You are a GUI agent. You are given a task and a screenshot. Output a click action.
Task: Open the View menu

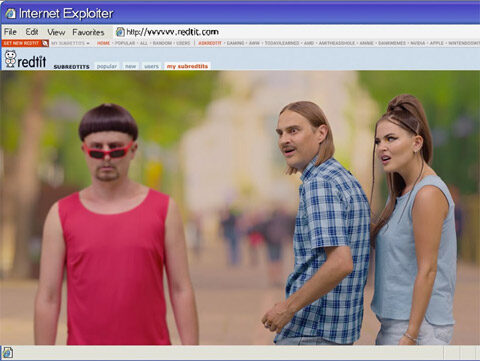56,32
